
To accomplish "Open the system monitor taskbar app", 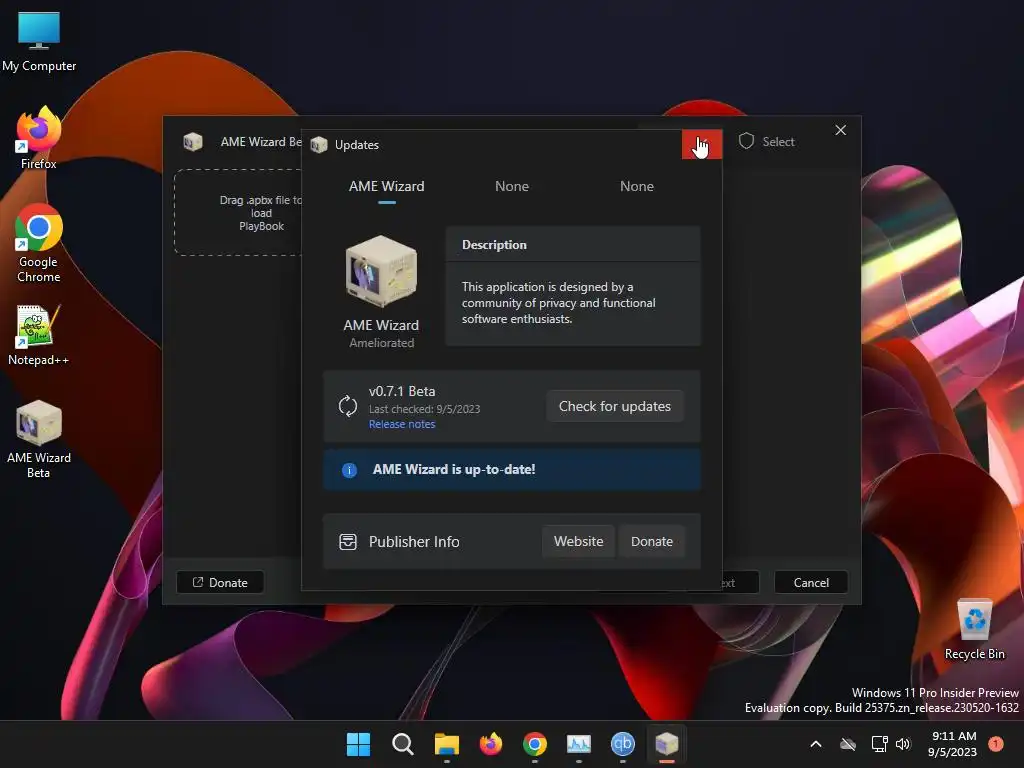I will coord(579,744).
